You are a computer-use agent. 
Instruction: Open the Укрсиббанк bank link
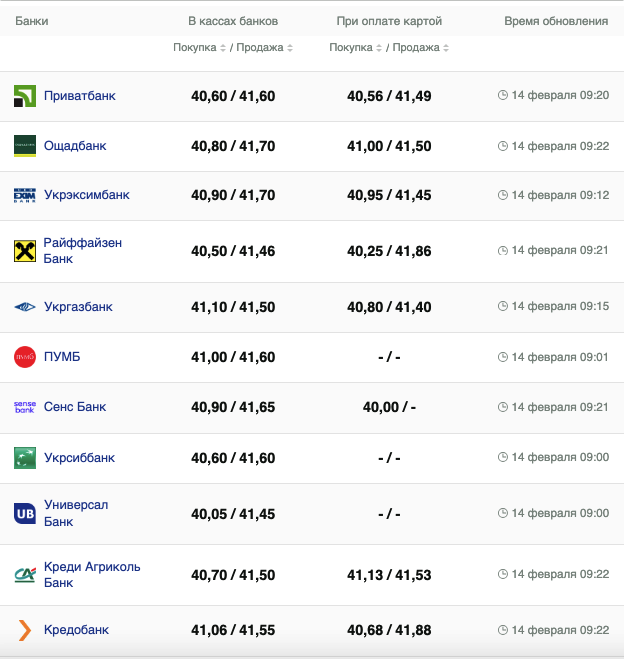[x=79, y=458]
